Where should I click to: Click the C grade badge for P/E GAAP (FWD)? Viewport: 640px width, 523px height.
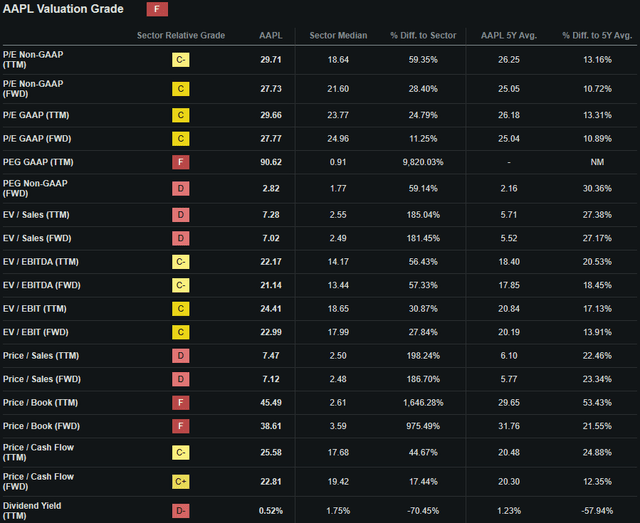(180, 139)
